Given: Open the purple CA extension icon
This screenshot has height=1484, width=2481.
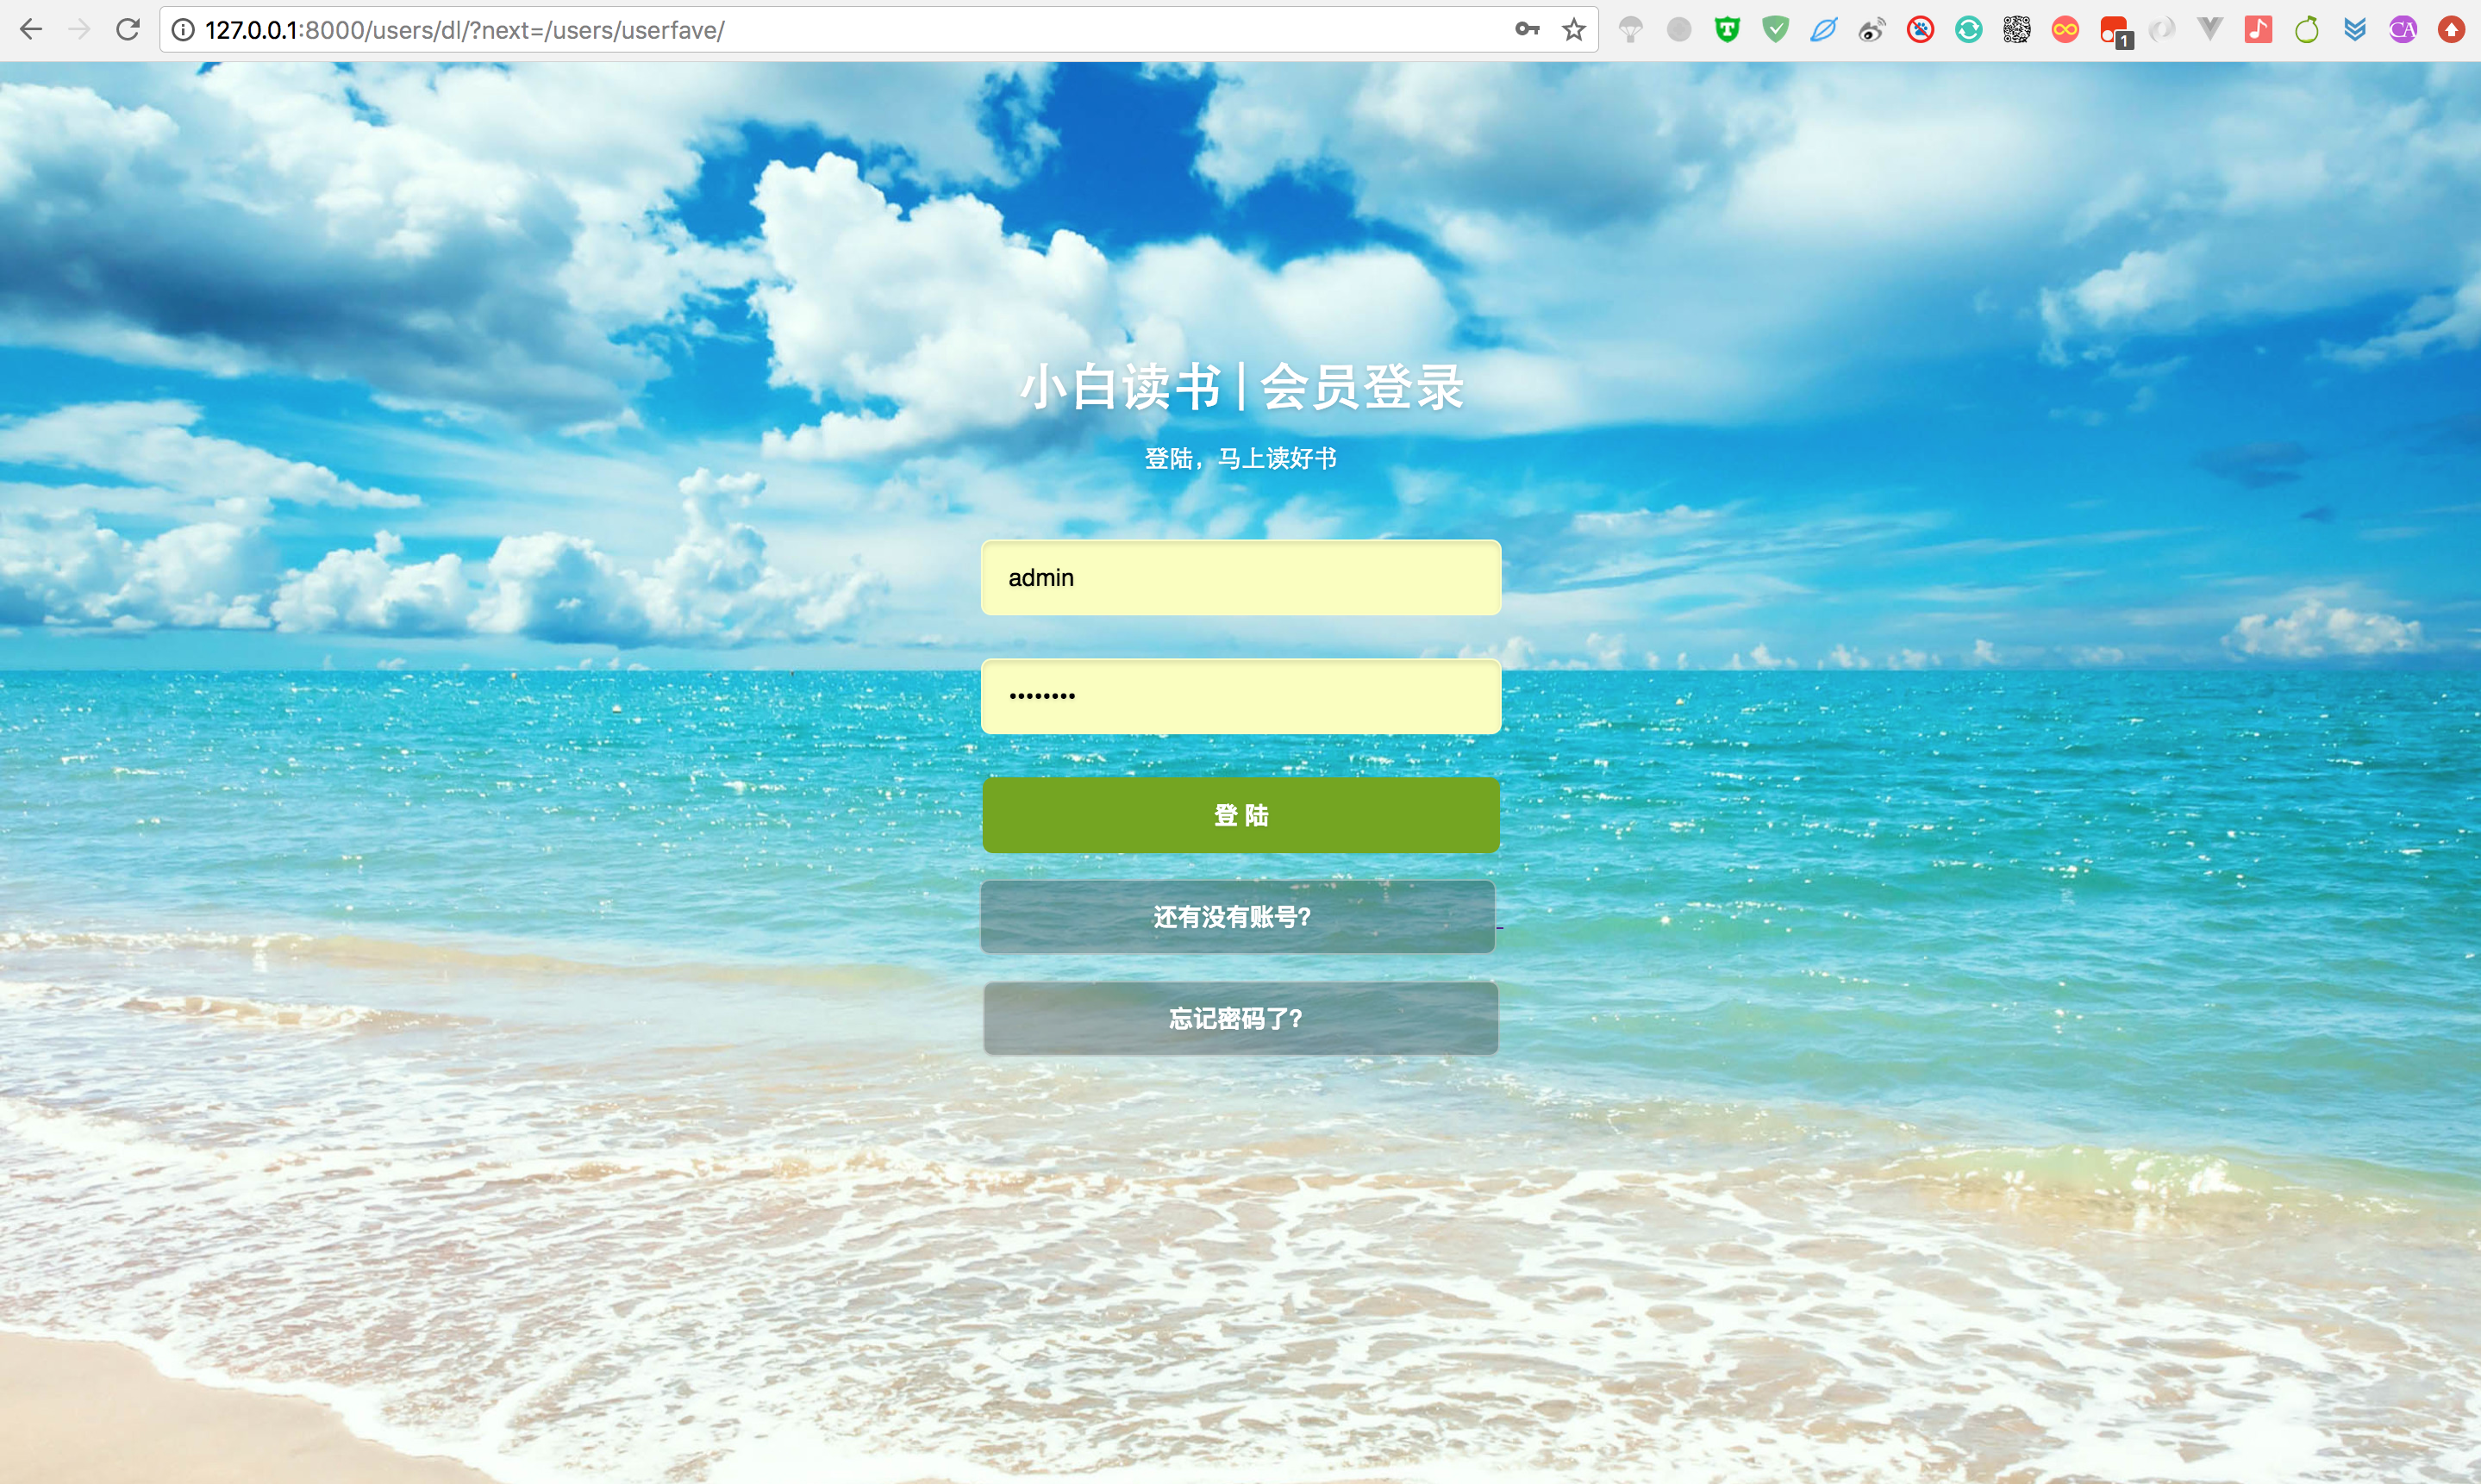Looking at the screenshot, I should (x=2403, y=30).
